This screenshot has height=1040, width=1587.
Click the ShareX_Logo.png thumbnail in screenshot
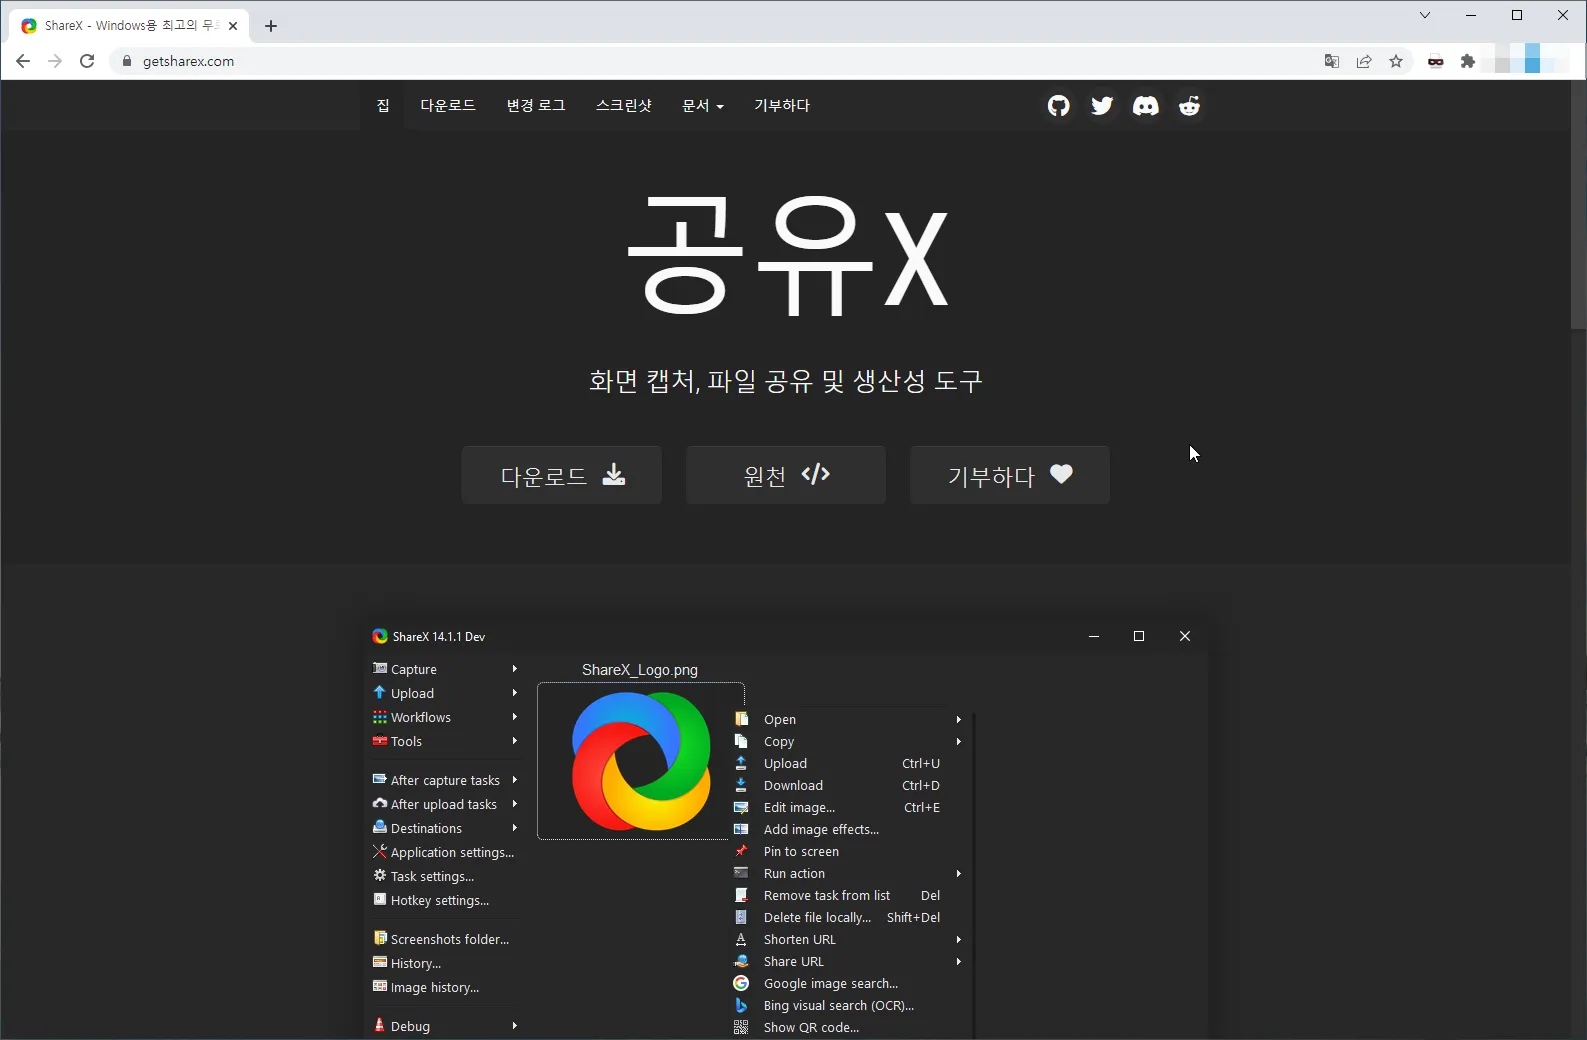[641, 761]
